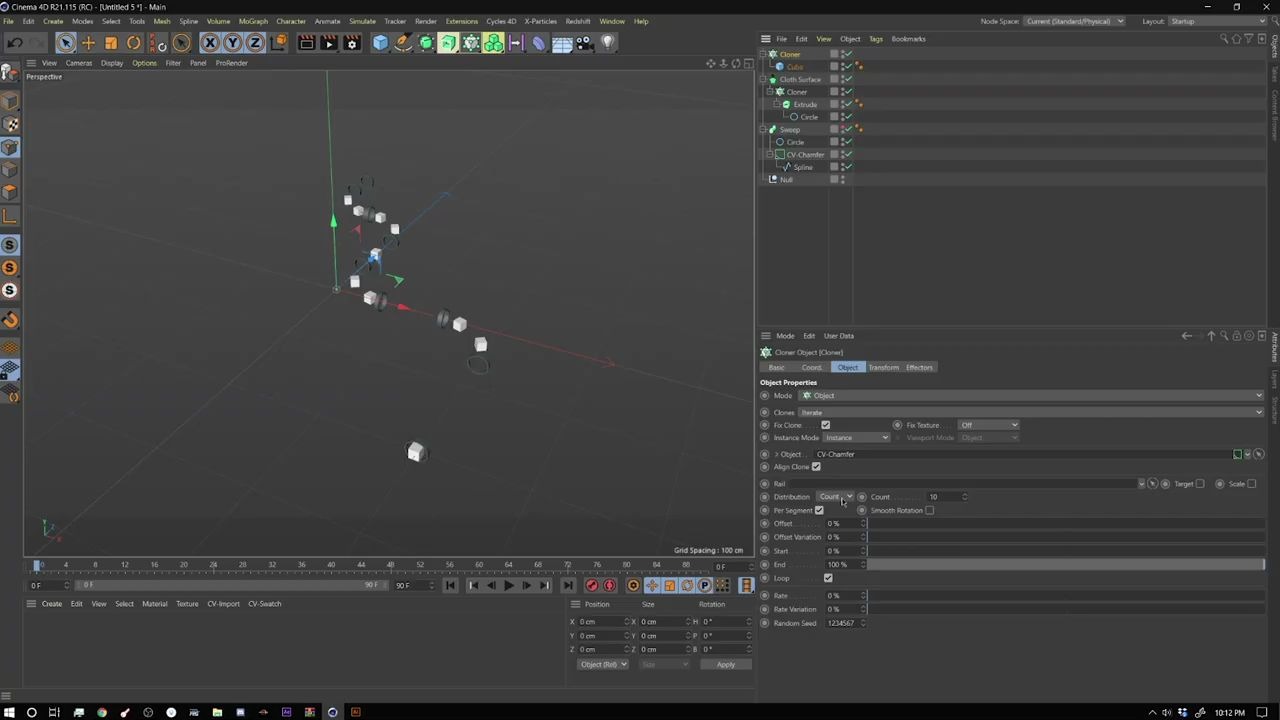Image resolution: width=1280 pixels, height=720 pixels.
Task: Toggle Fix Clone checkbox
Action: (826, 425)
